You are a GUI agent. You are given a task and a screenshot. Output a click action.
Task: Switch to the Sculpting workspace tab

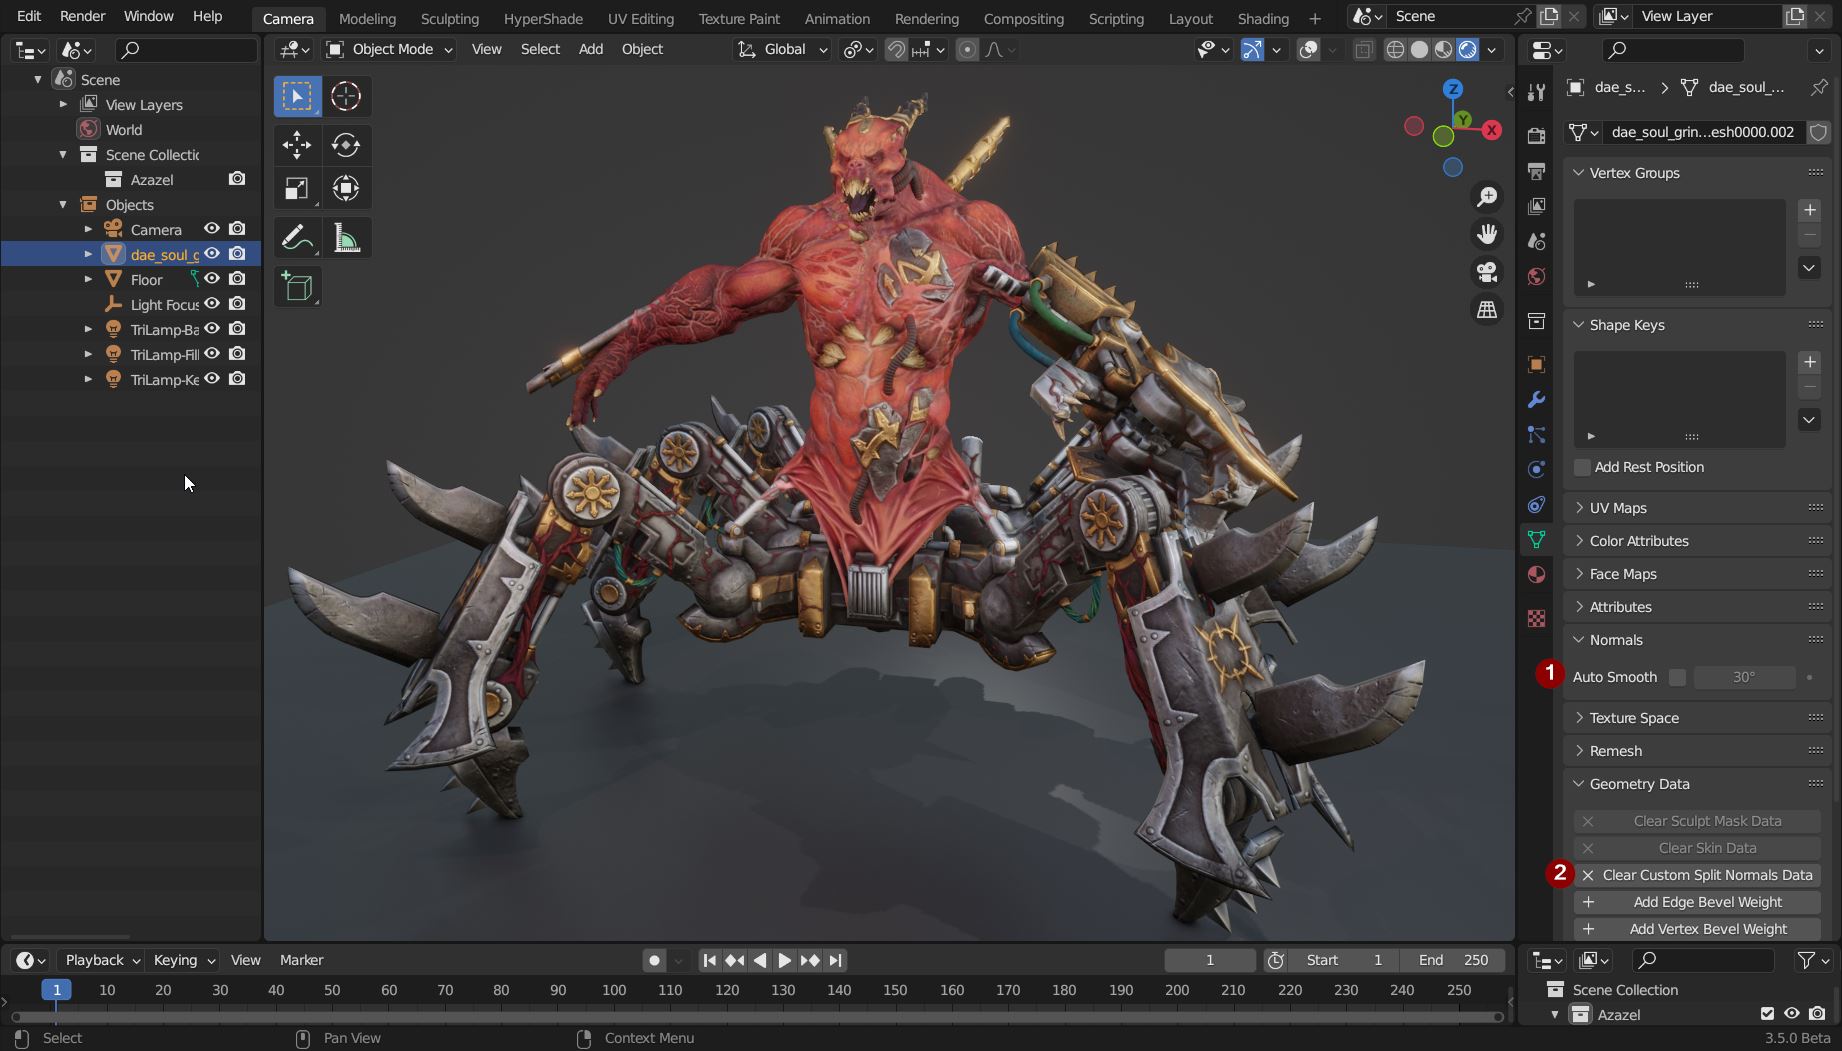pyautogui.click(x=449, y=18)
